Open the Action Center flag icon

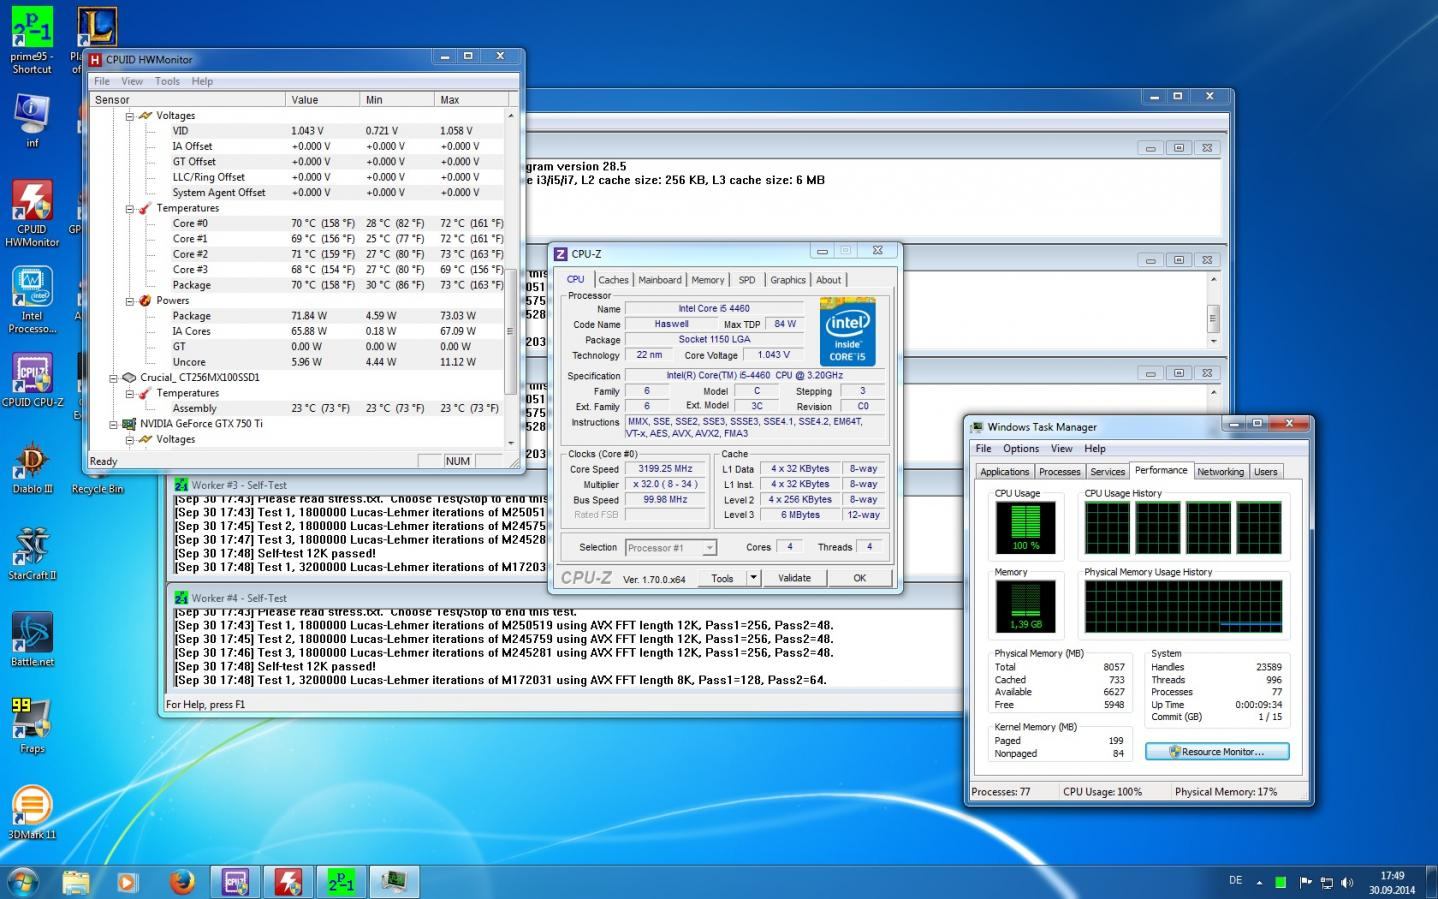1305,882
